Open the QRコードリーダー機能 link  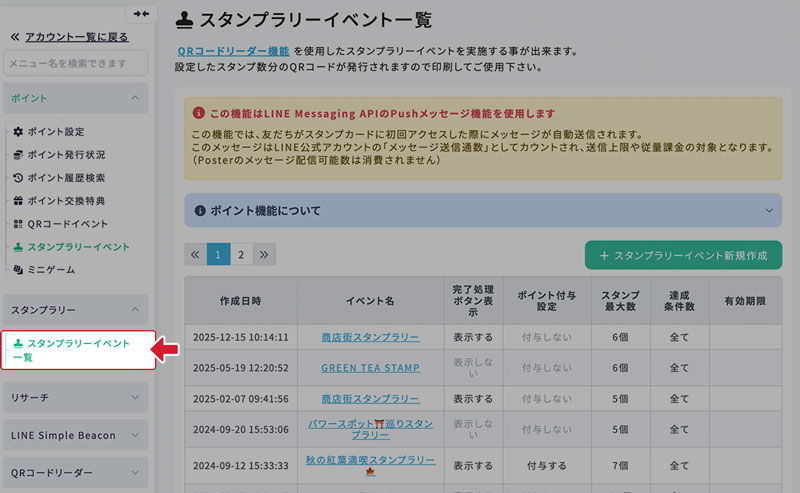[233, 50]
